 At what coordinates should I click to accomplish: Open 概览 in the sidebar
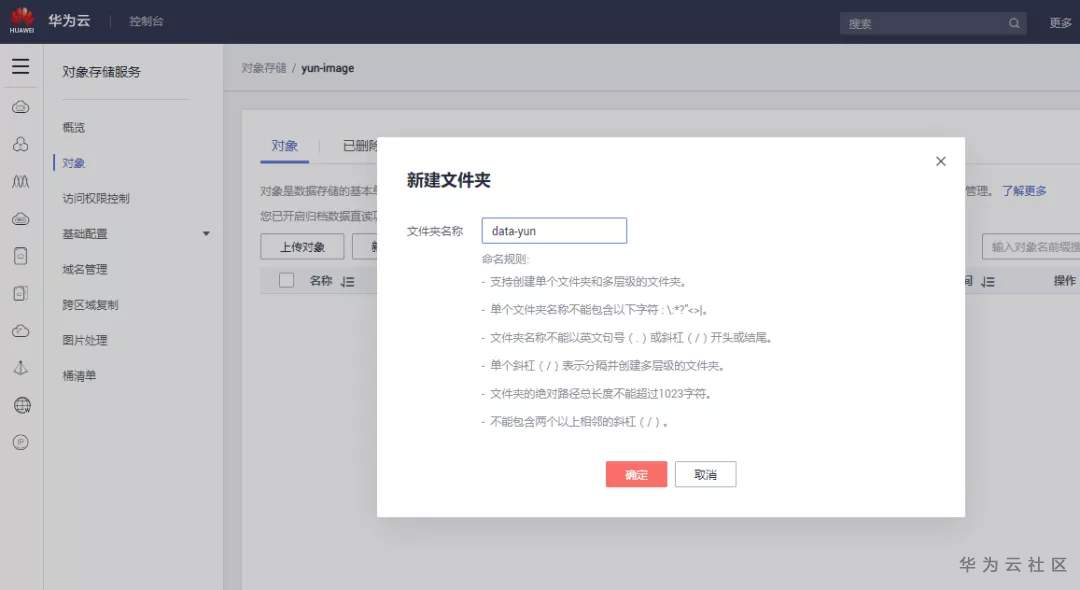74,127
